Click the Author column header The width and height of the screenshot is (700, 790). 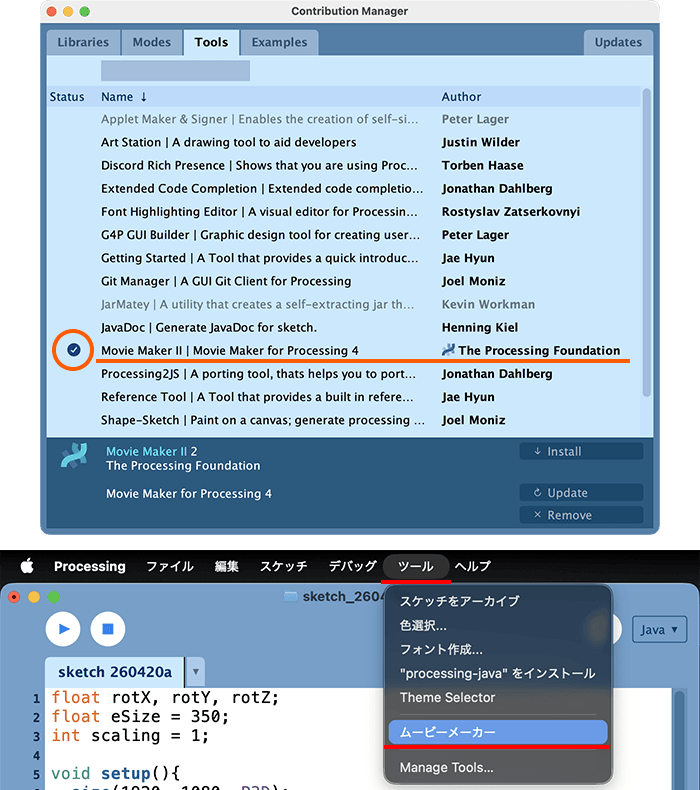[461, 97]
